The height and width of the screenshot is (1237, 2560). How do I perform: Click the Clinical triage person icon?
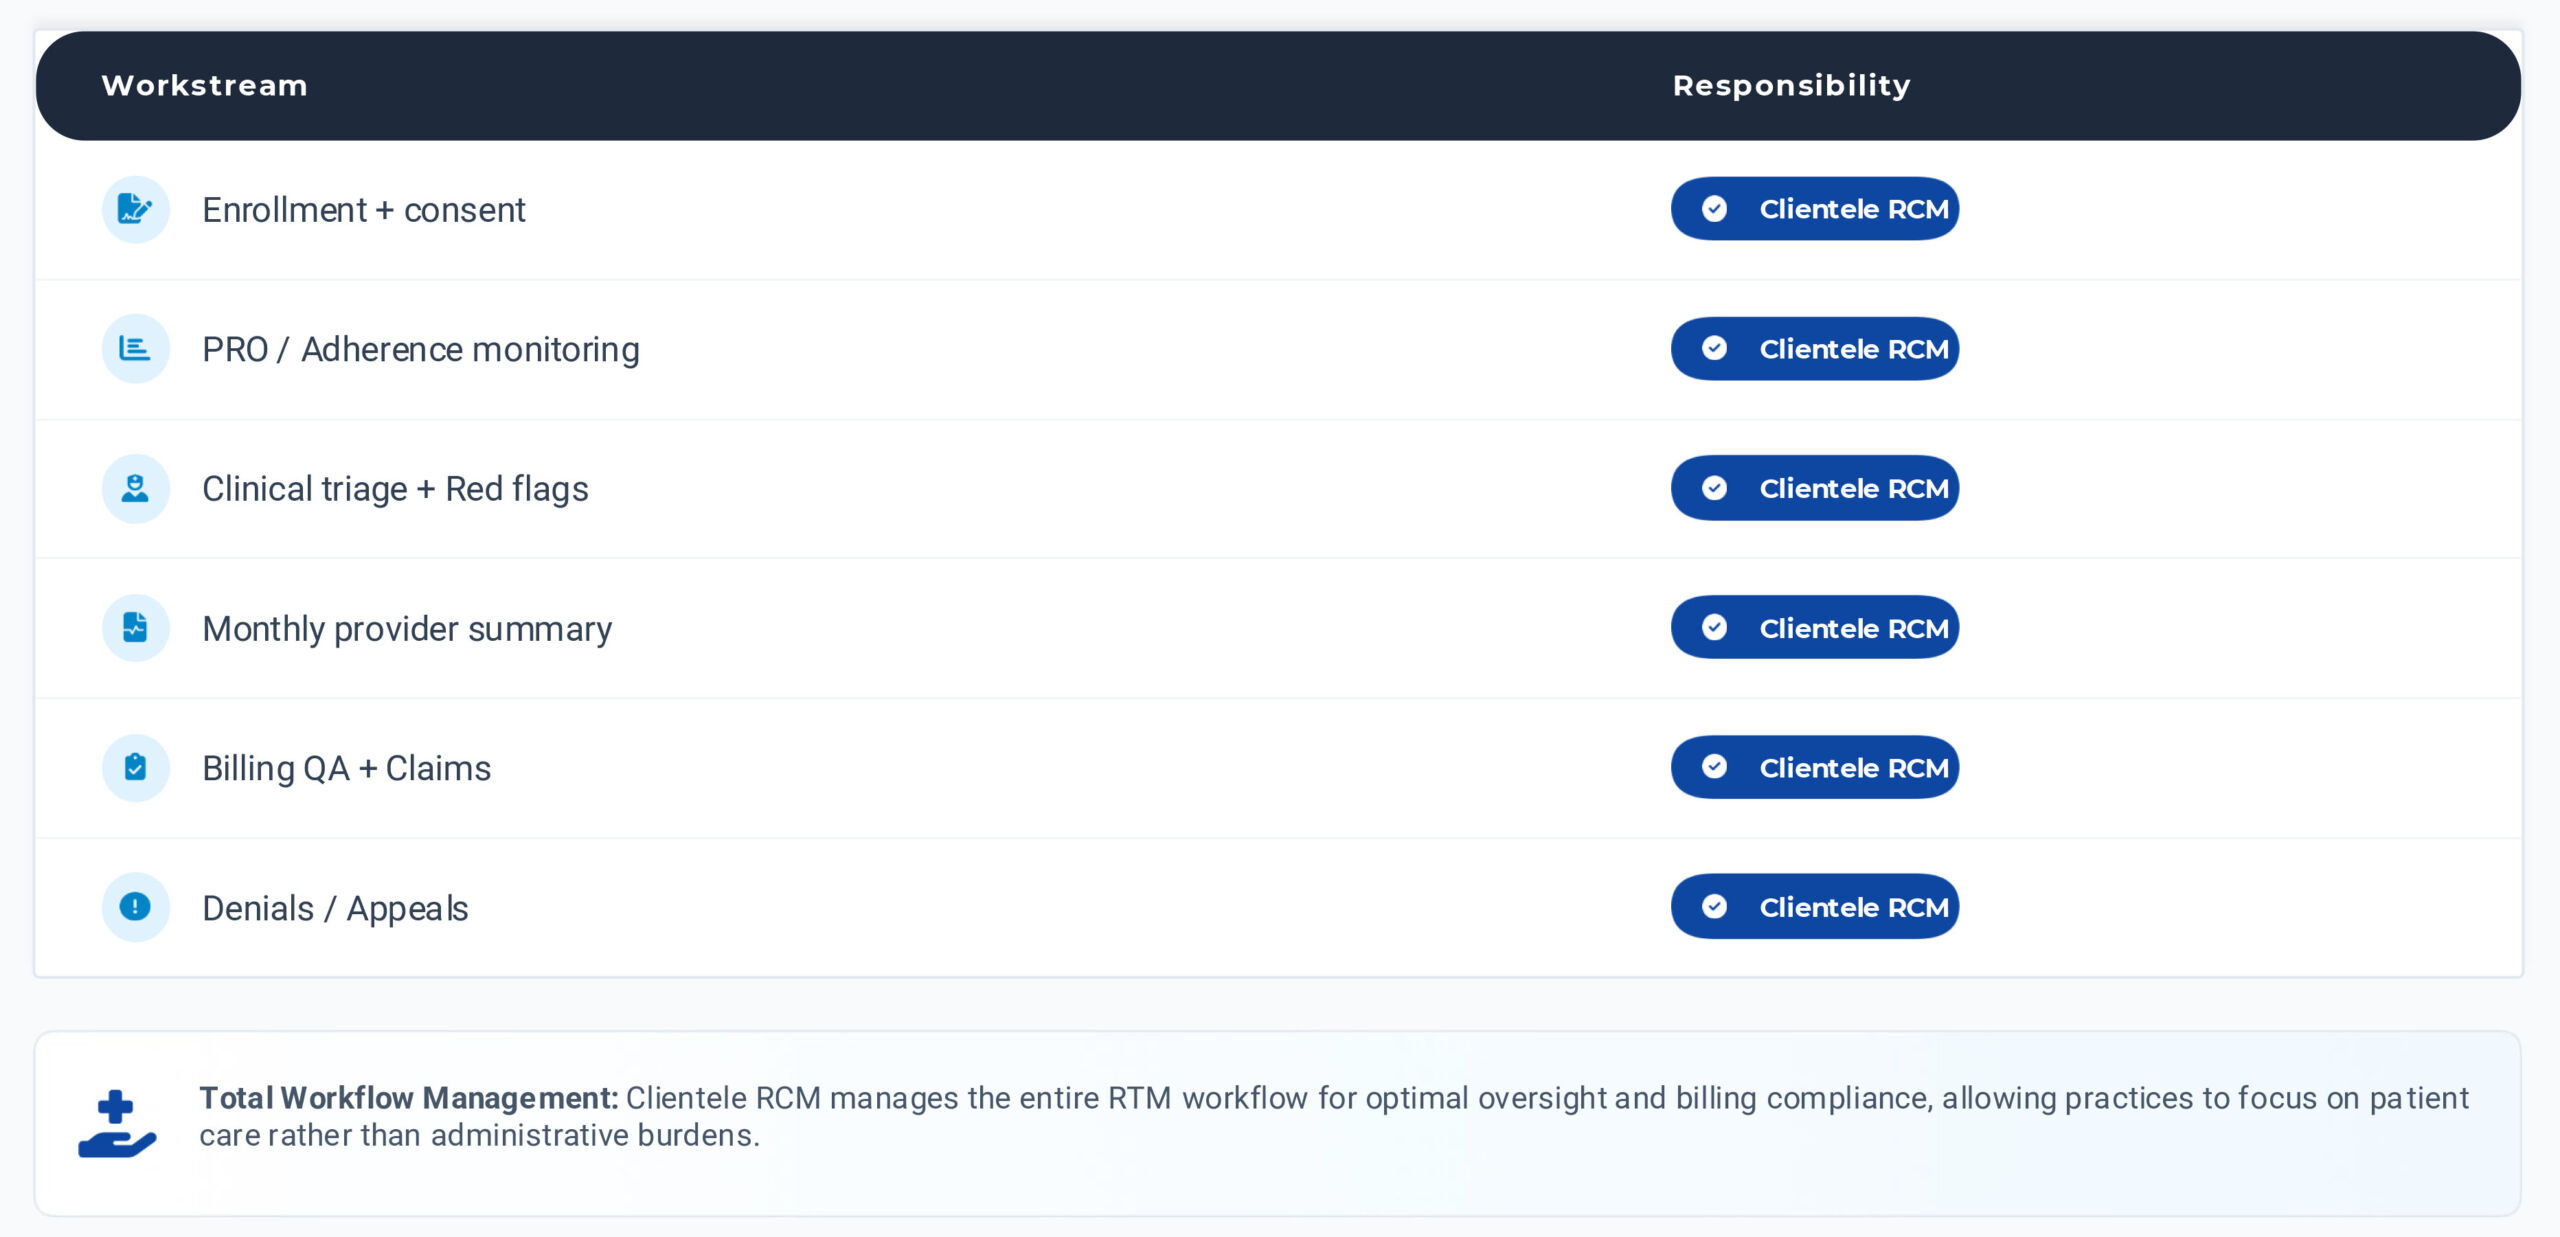135,488
